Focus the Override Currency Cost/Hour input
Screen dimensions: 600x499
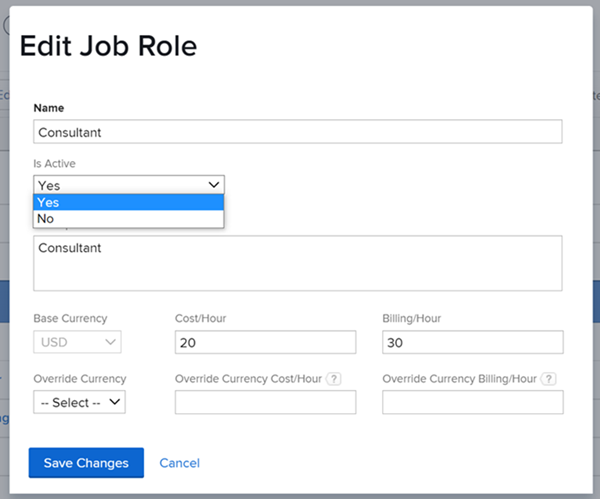tap(265, 402)
